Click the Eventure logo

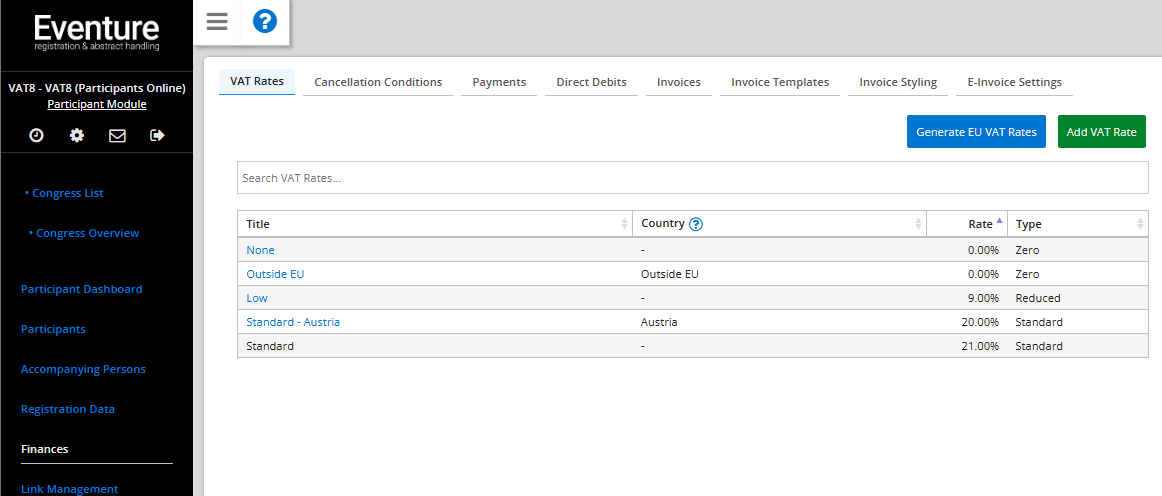[x=96, y=32]
